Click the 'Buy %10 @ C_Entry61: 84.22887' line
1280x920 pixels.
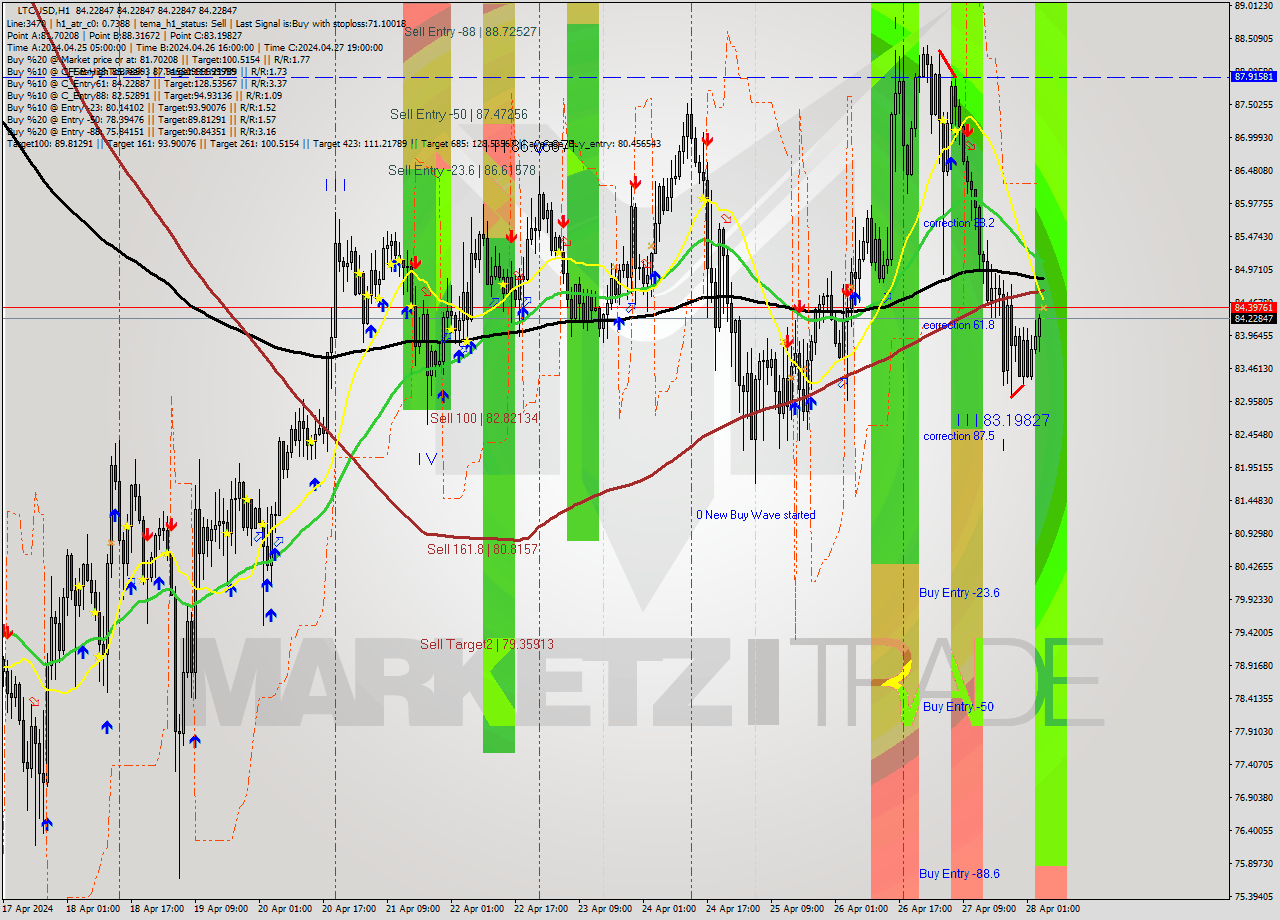[147, 83]
